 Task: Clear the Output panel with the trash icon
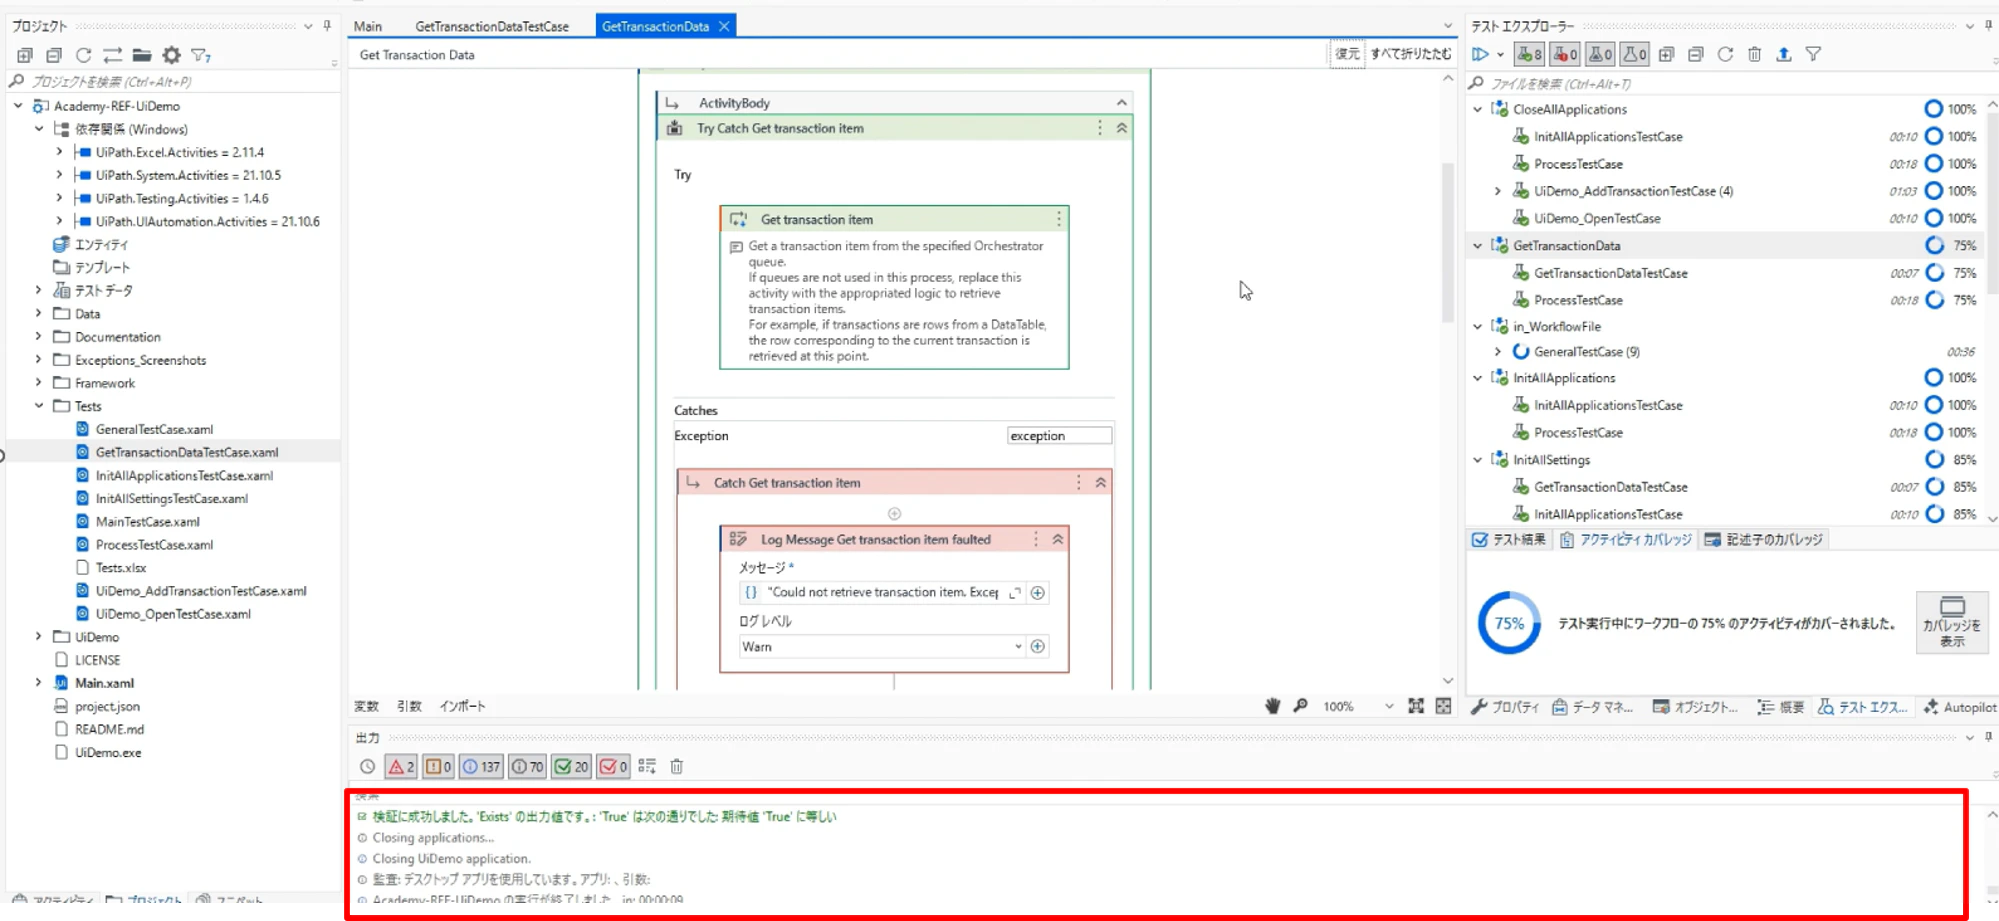click(677, 767)
